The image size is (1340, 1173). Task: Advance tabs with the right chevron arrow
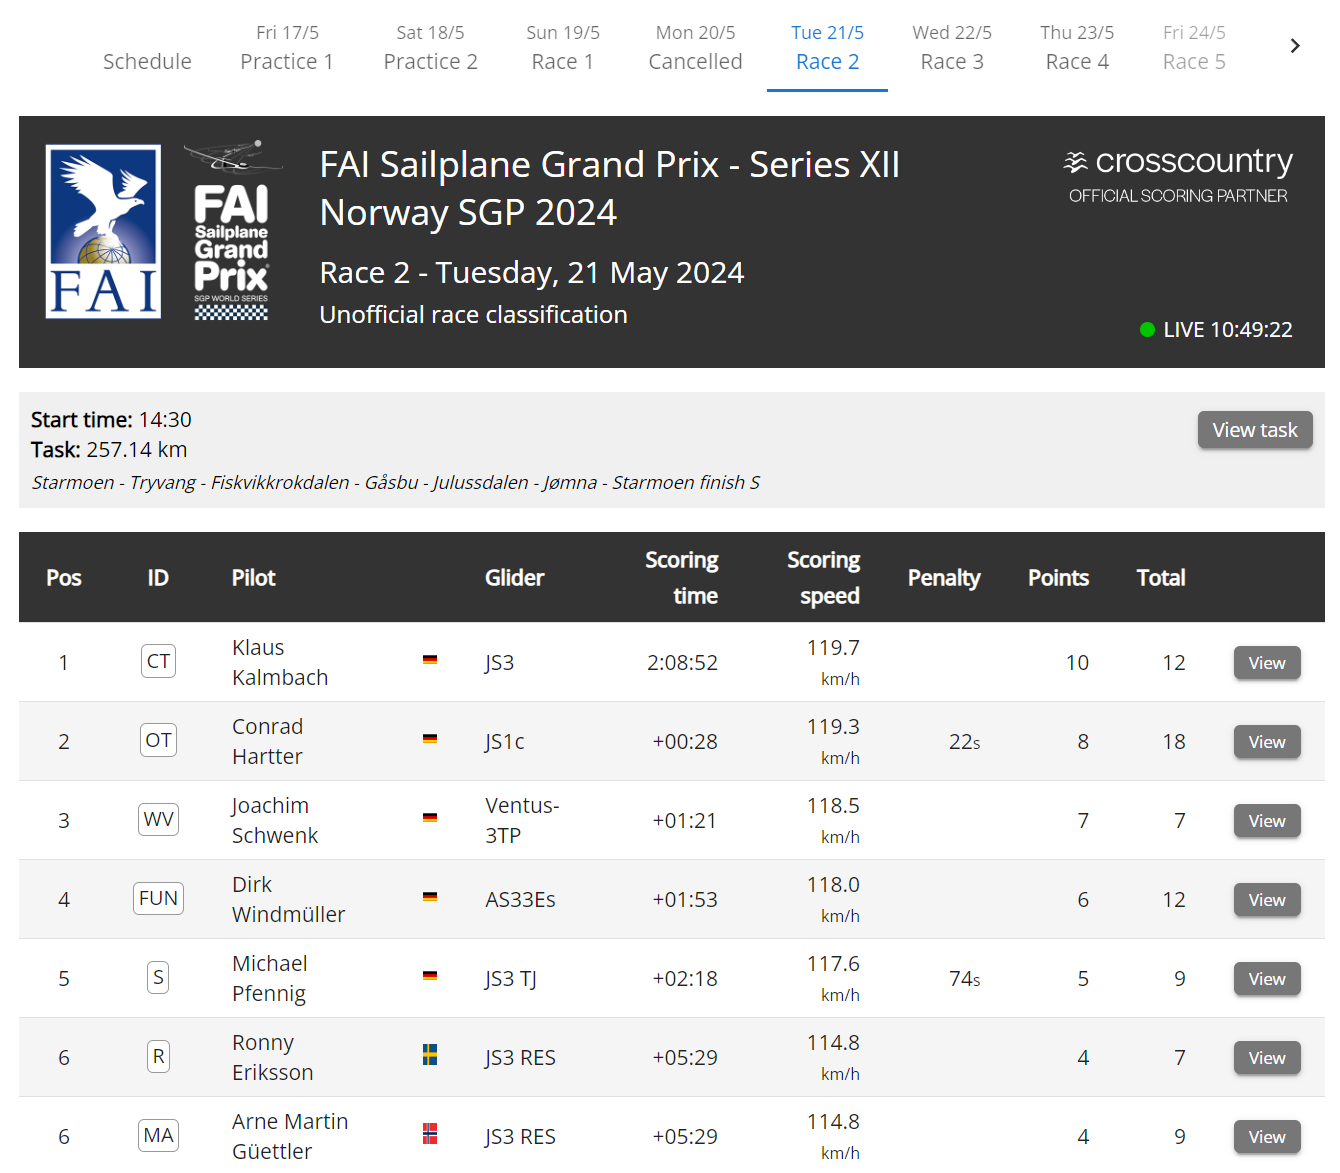[x=1295, y=46]
